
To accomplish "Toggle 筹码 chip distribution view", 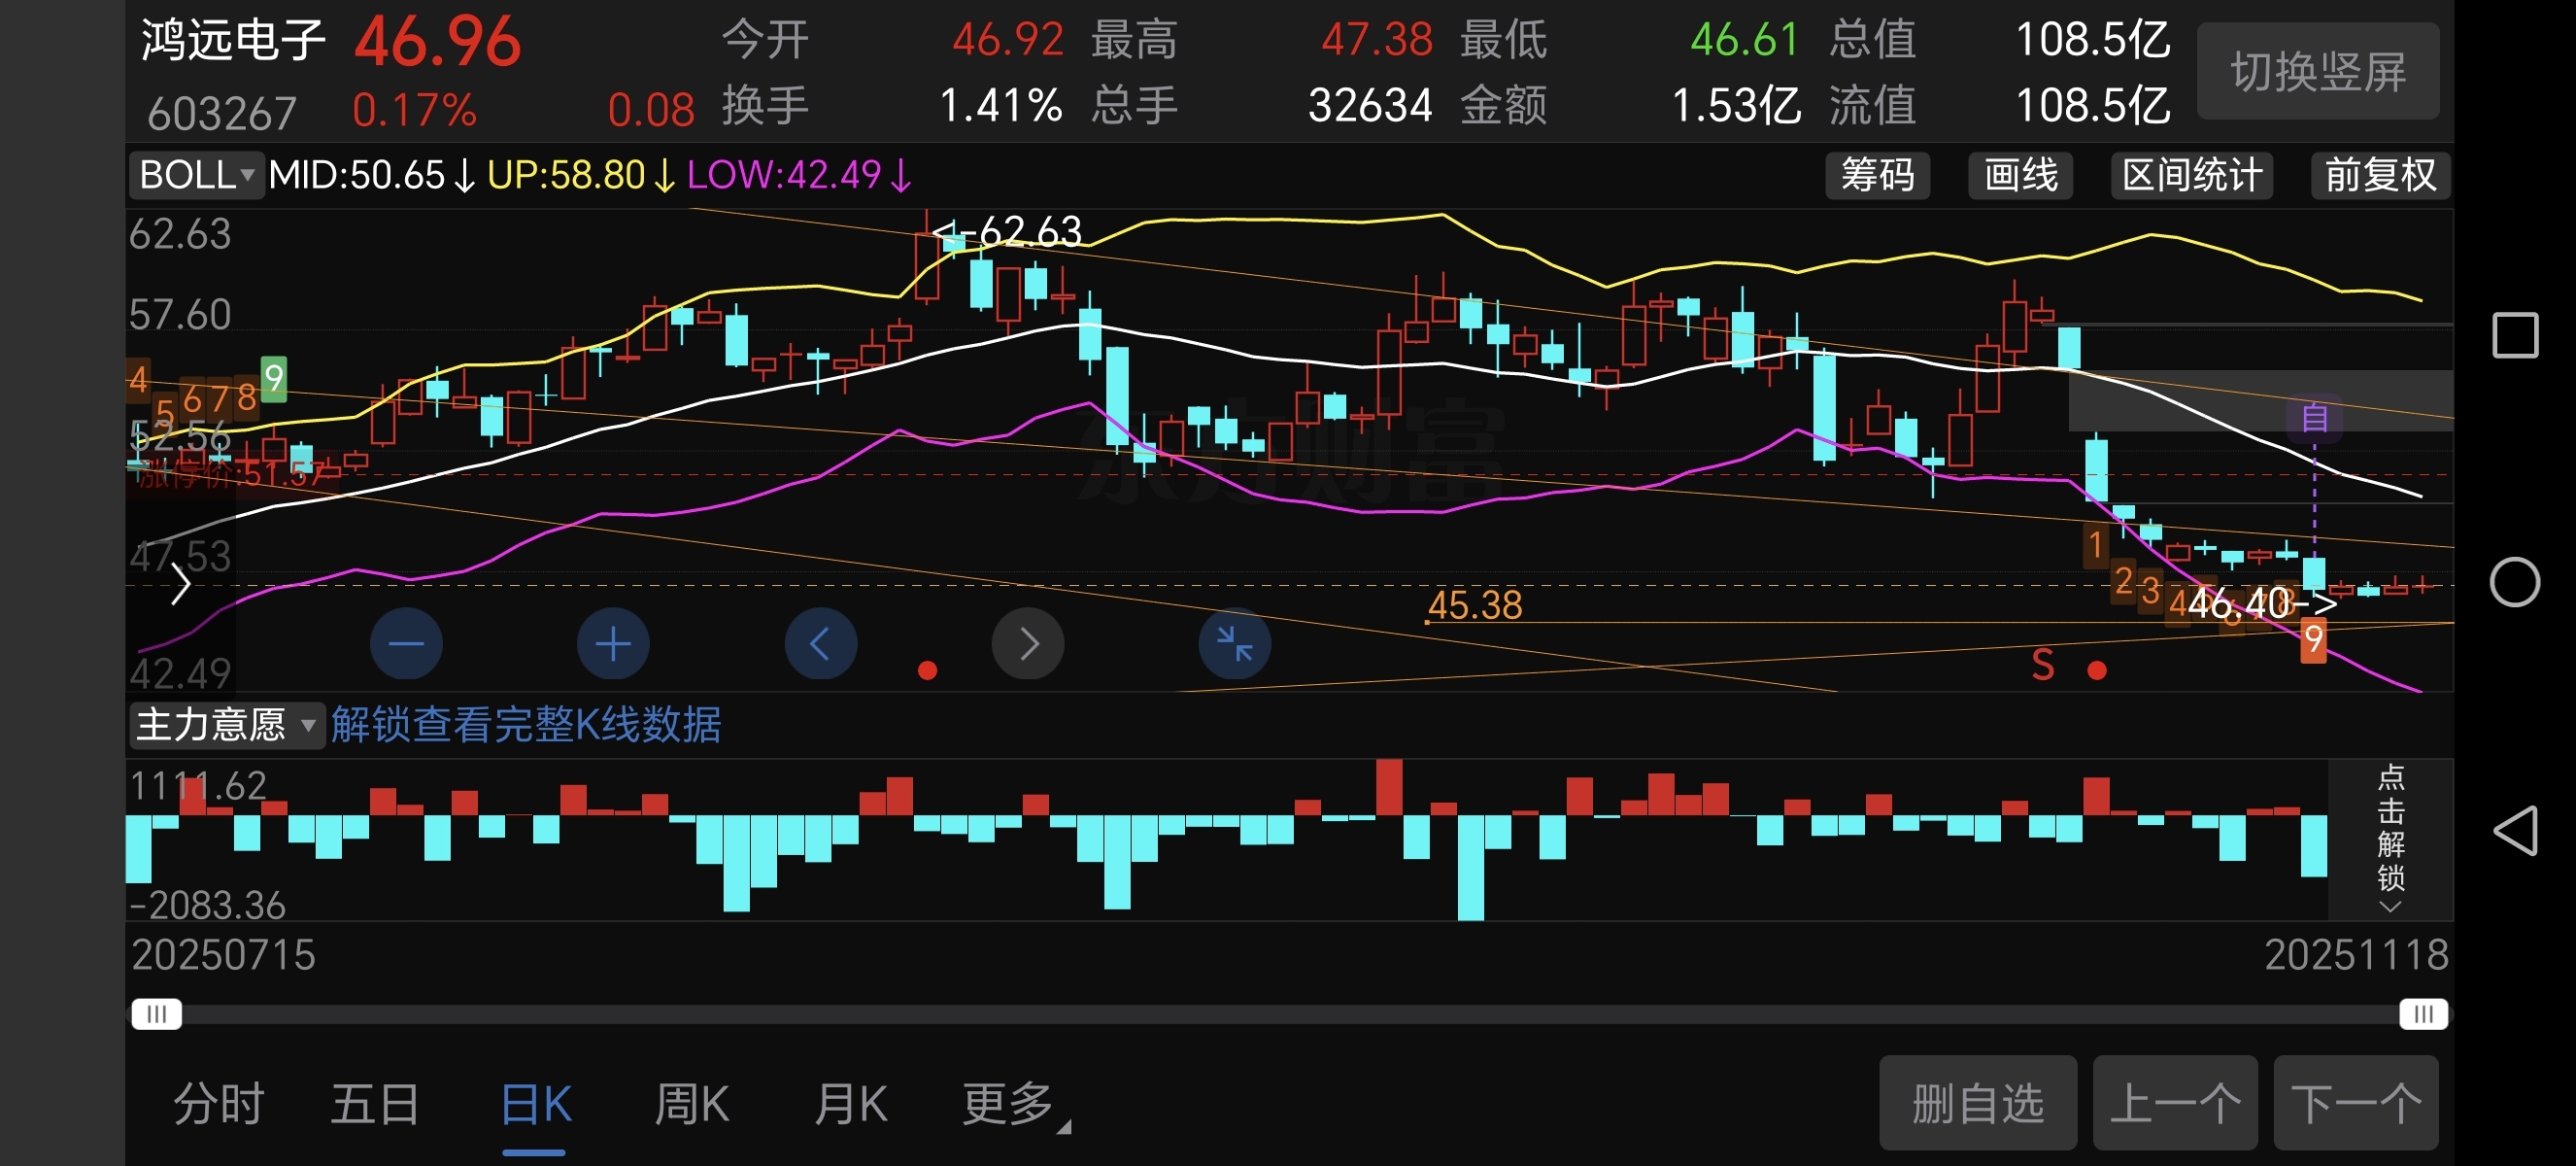I will pyautogui.click(x=1877, y=175).
